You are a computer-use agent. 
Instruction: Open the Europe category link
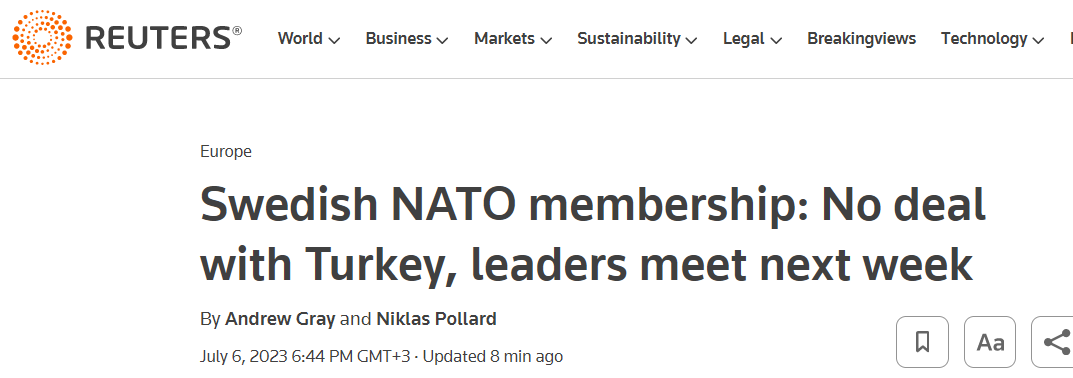click(x=226, y=151)
